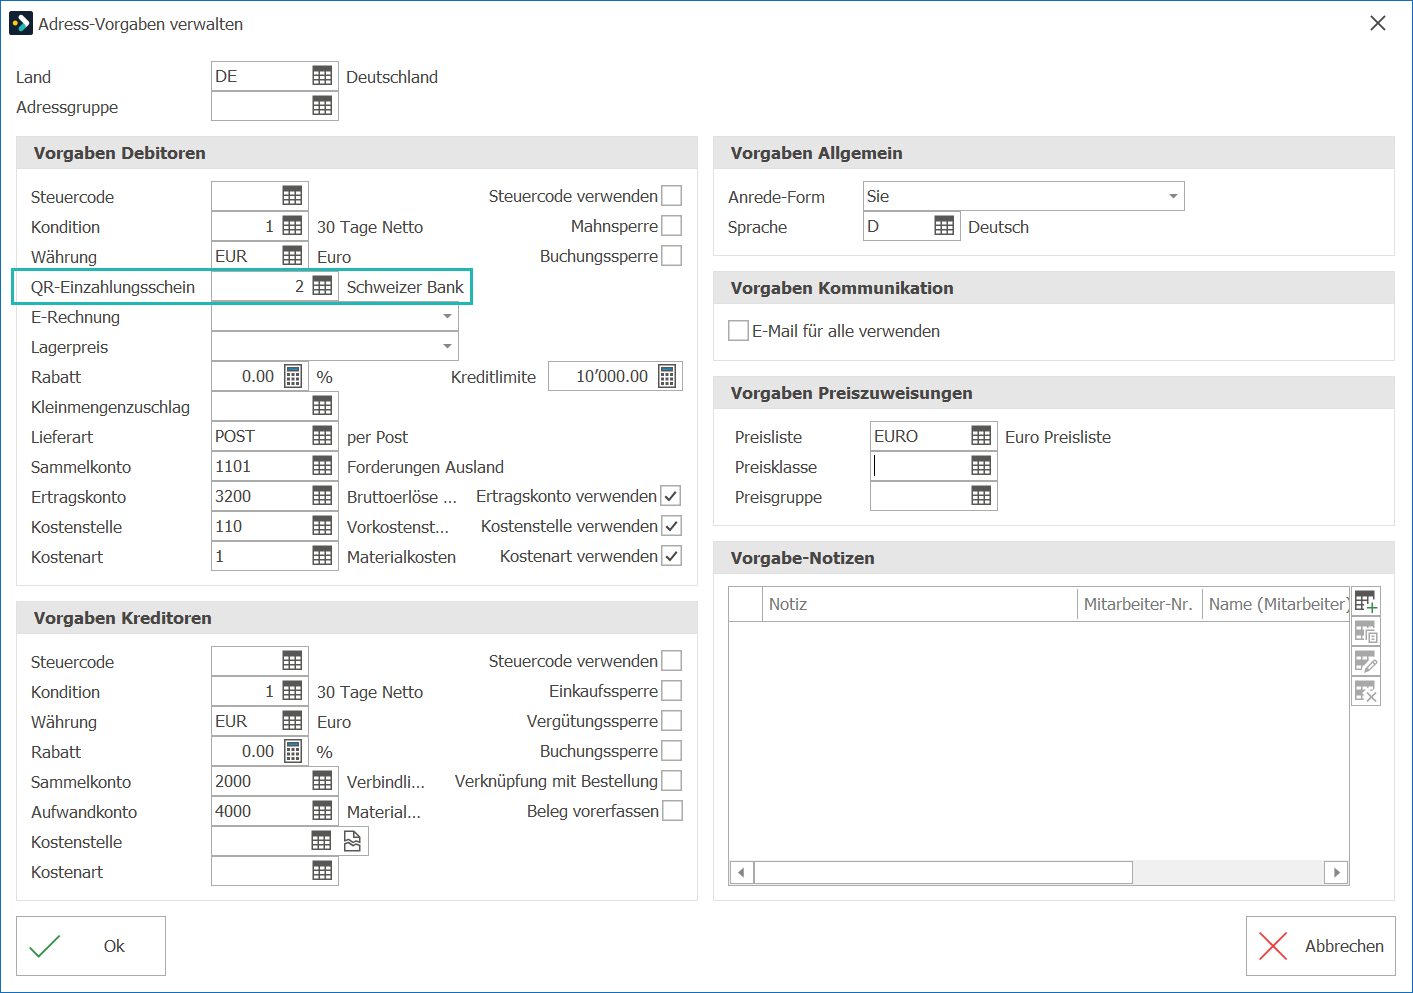
Task: Close the Adress-Vorgaben verwalten dialog
Action: click(x=1378, y=23)
